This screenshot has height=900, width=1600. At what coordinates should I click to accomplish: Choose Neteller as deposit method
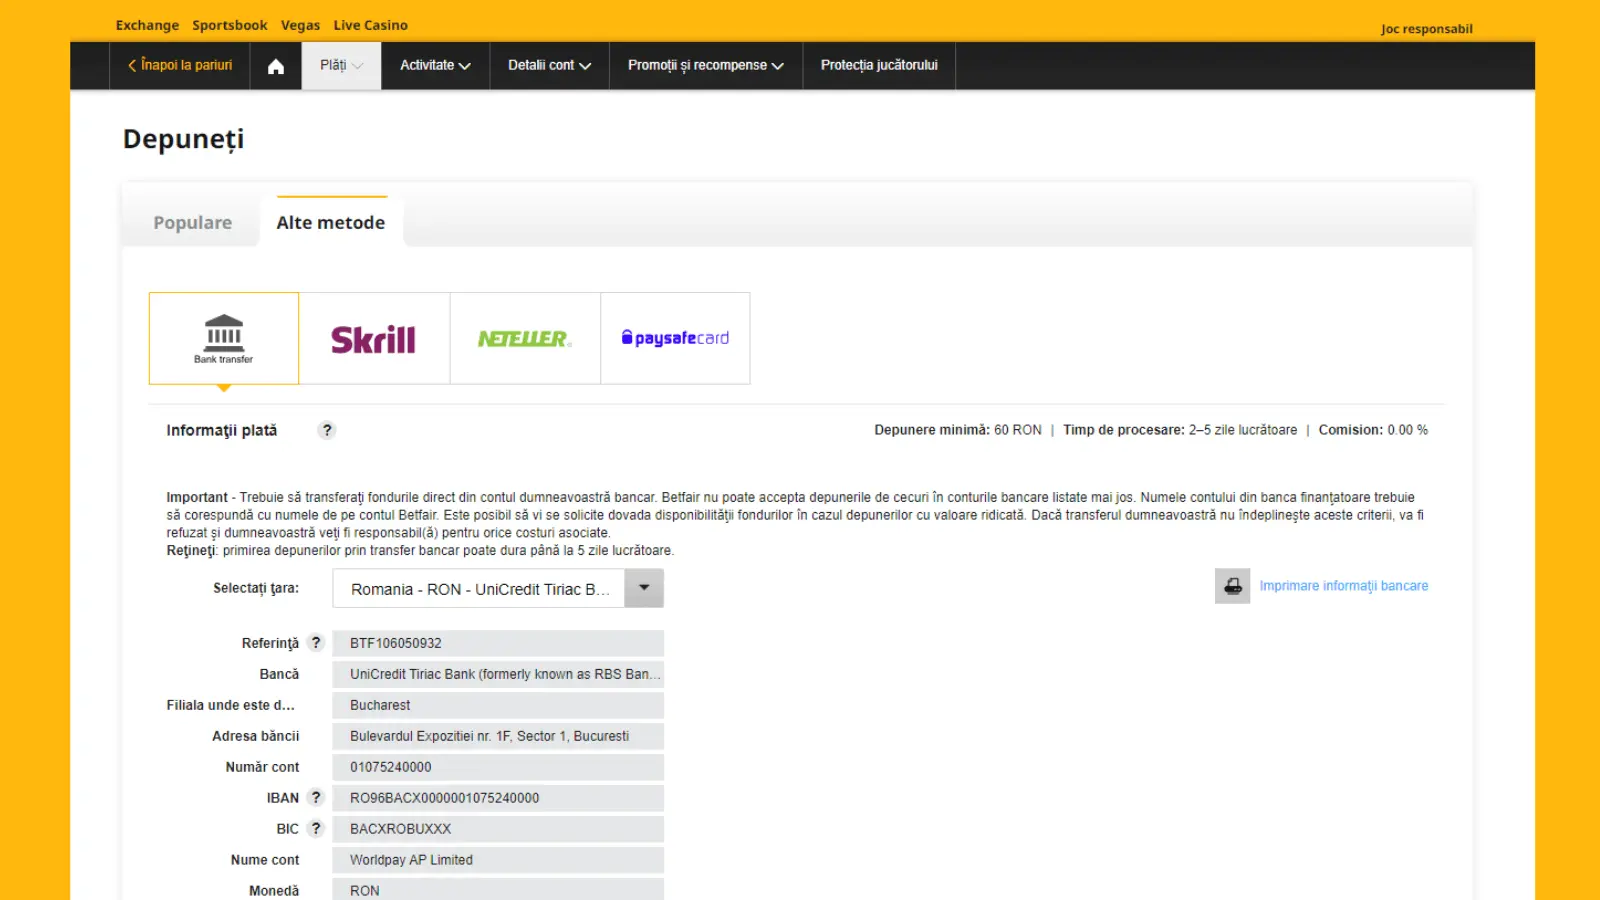pos(525,338)
